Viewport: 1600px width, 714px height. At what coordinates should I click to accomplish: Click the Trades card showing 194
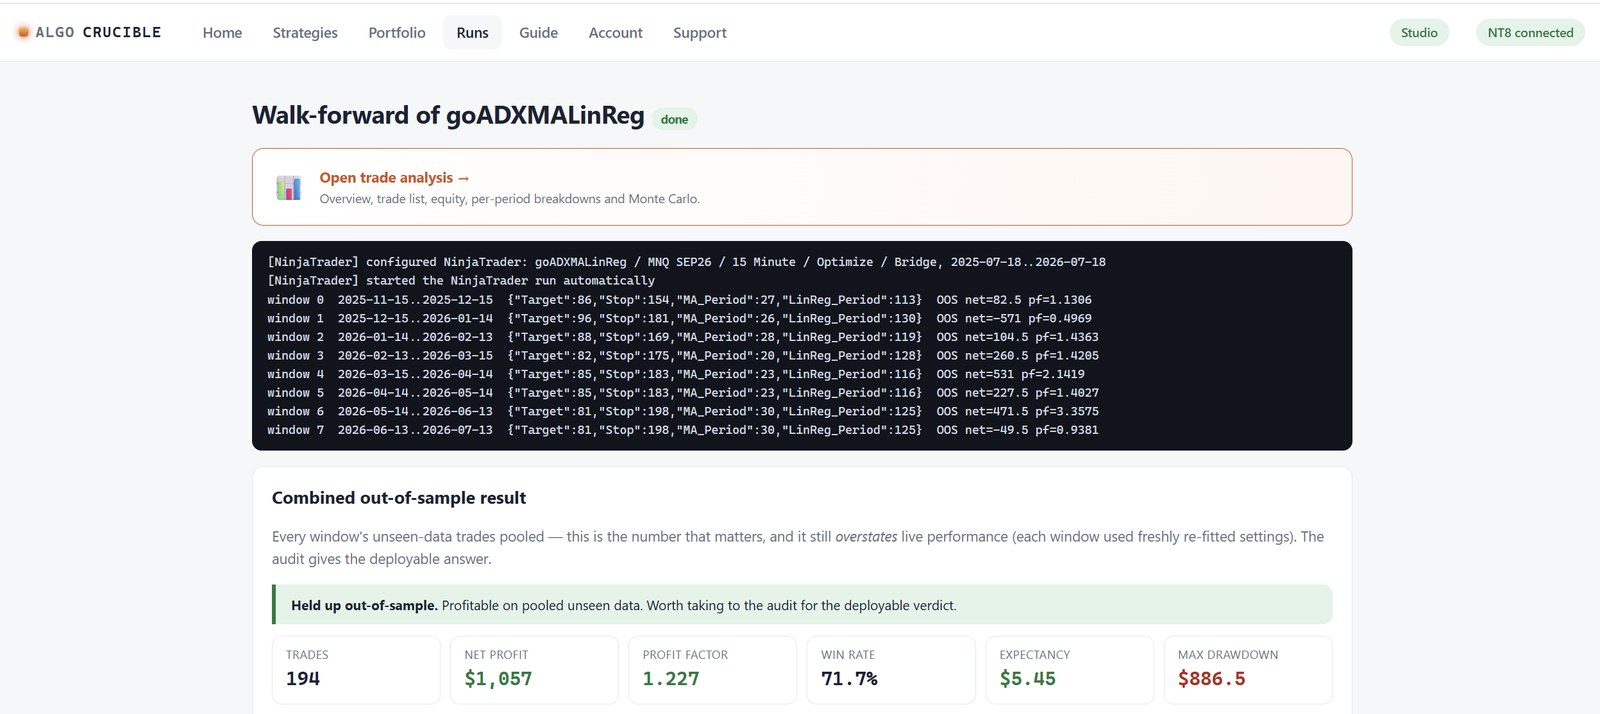click(x=356, y=670)
